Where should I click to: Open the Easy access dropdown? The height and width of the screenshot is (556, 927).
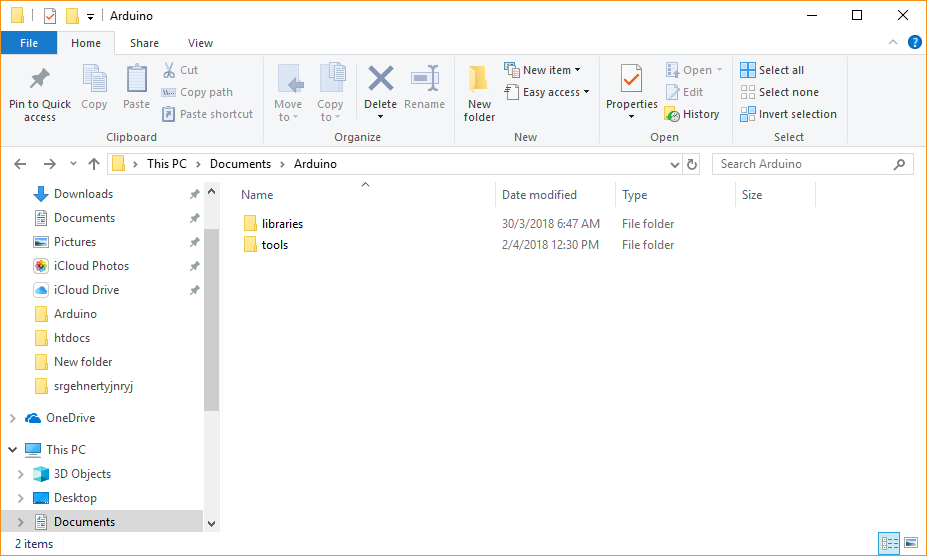547,92
